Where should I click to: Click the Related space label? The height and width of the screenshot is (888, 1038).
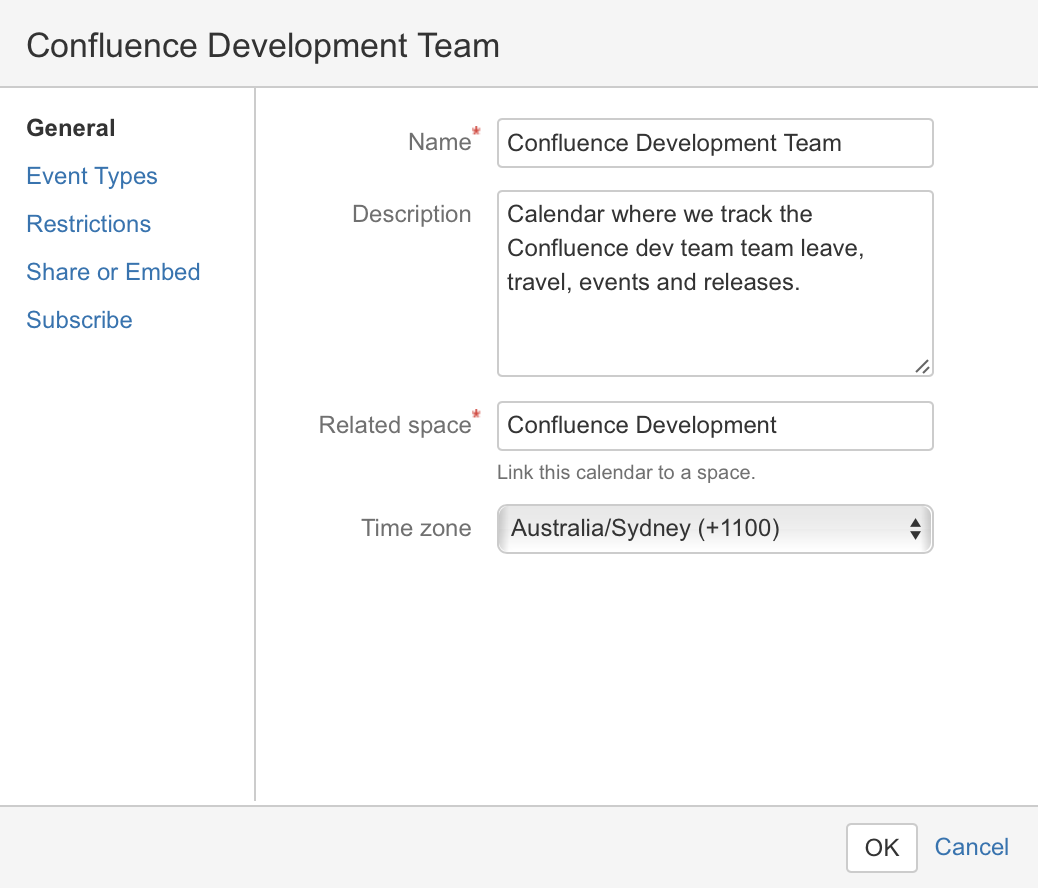point(394,425)
